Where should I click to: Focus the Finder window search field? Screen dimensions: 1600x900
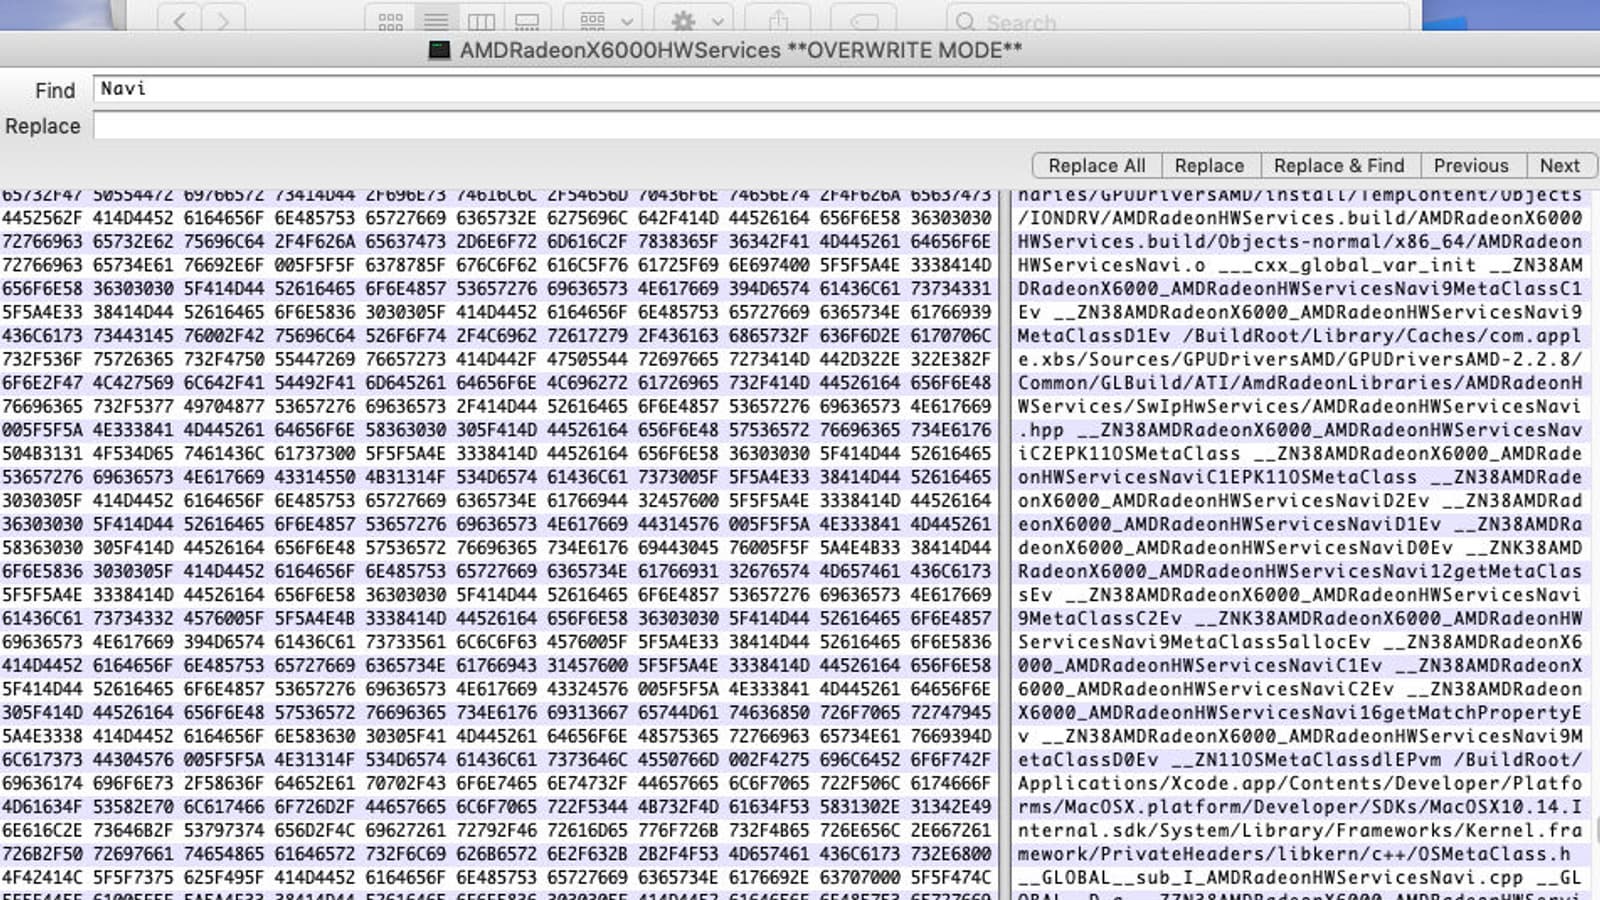click(1177, 21)
